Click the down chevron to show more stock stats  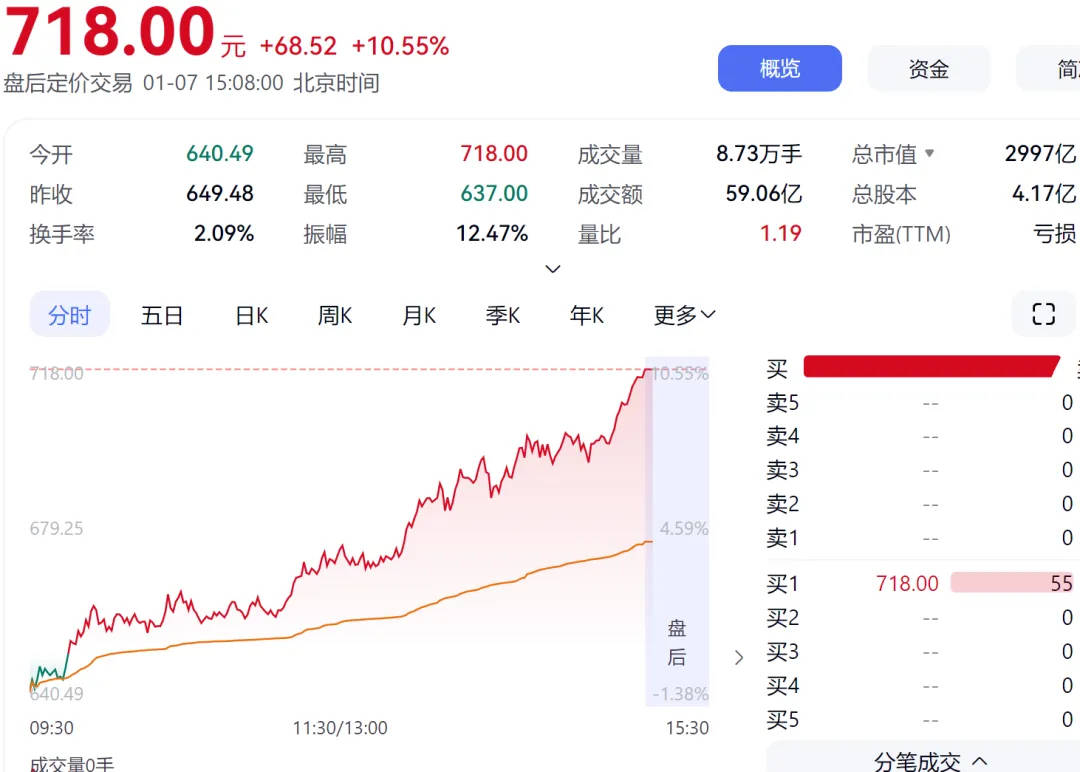553,268
